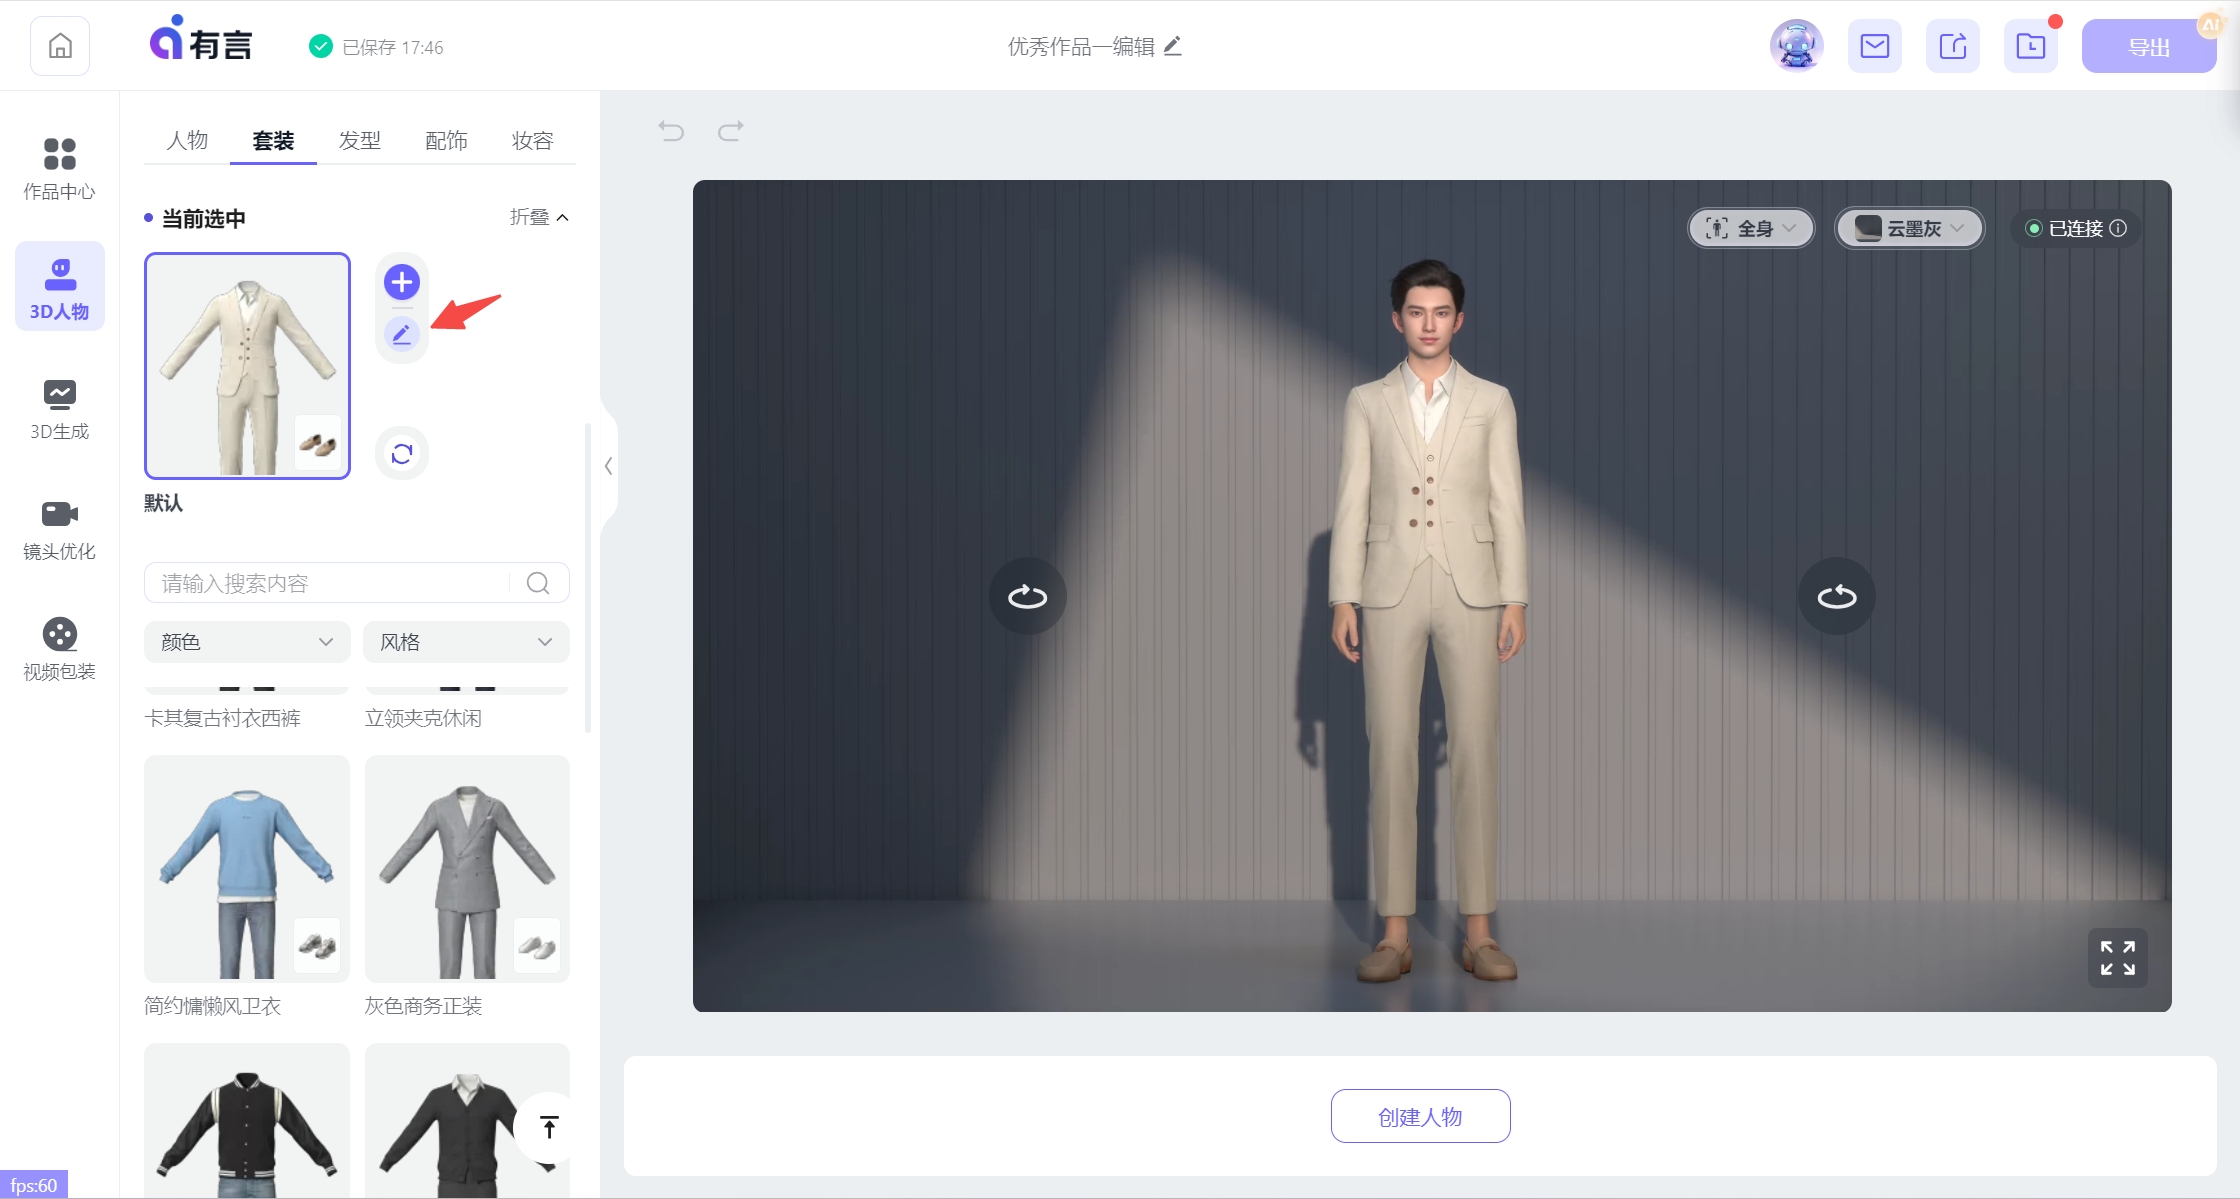The width and height of the screenshot is (2240, 1199).
Task: Collapse the 当前选中 section via 折叠
Action: (x=539, y=217)
